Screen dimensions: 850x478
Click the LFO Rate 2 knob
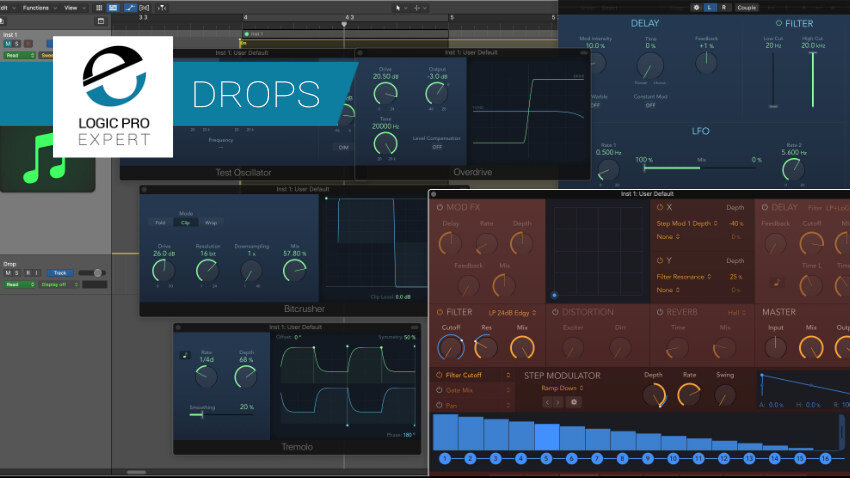pos(793,170)
